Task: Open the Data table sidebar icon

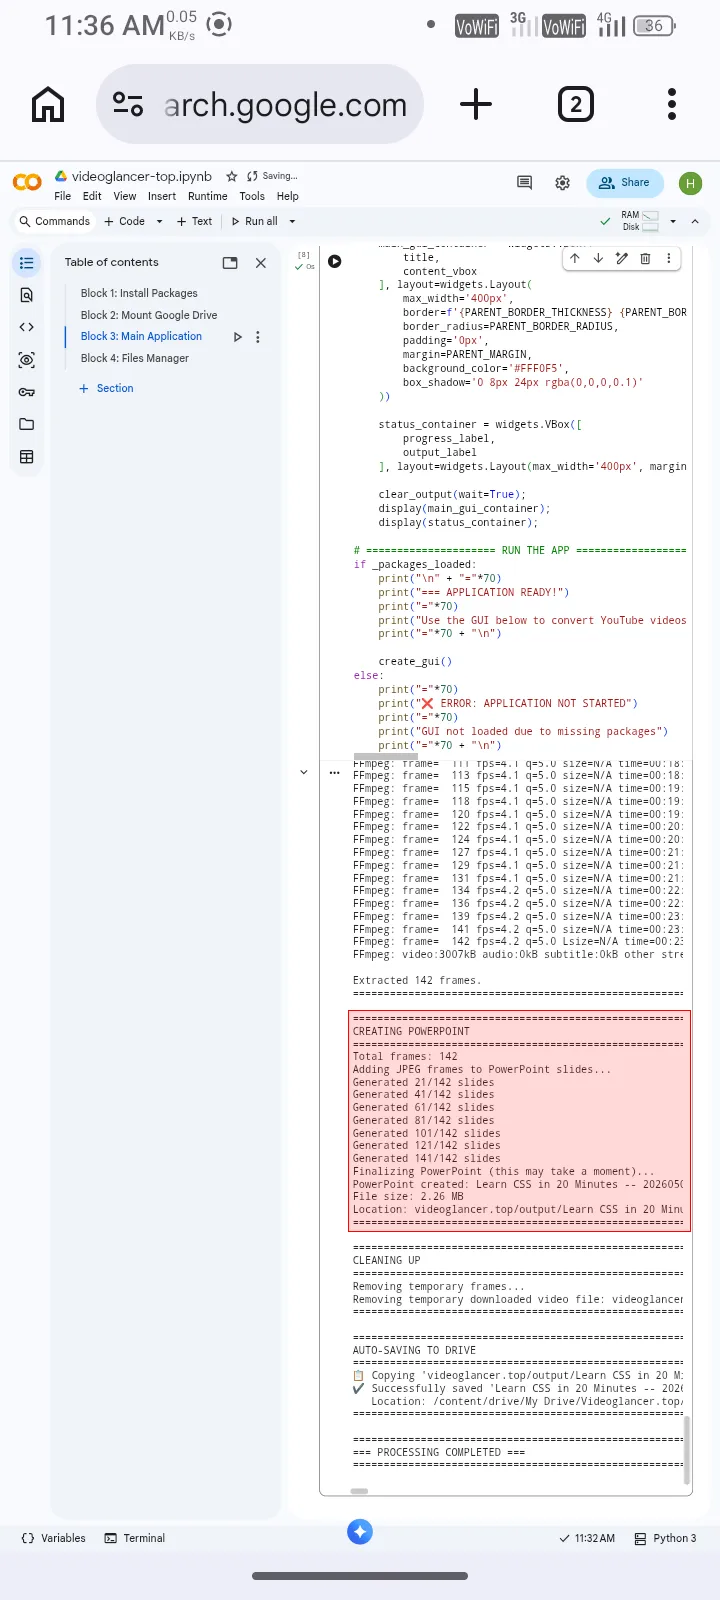Action: coord(27,457)
